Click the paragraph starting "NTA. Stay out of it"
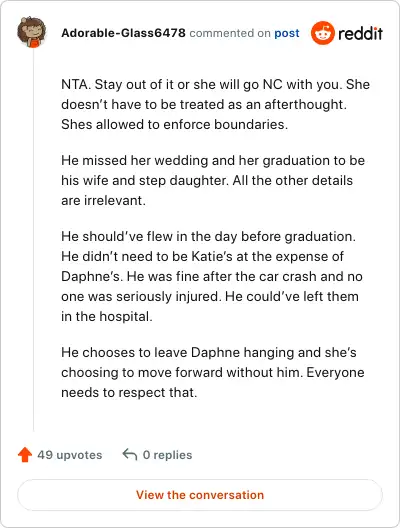 (215, 104)
